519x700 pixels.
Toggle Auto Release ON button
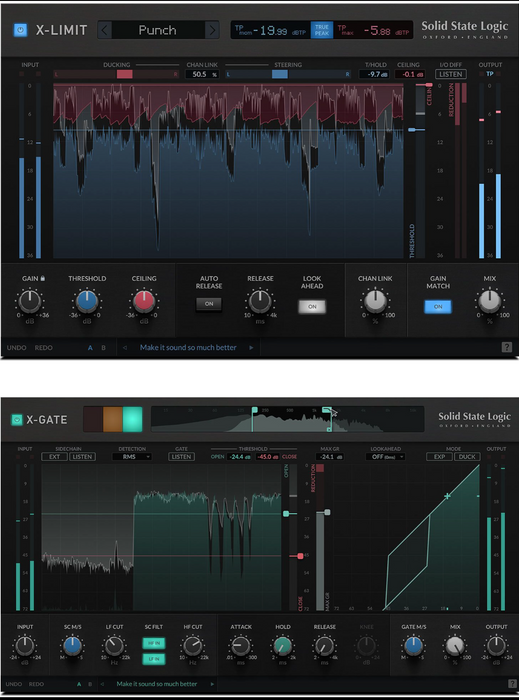point(209,304)
